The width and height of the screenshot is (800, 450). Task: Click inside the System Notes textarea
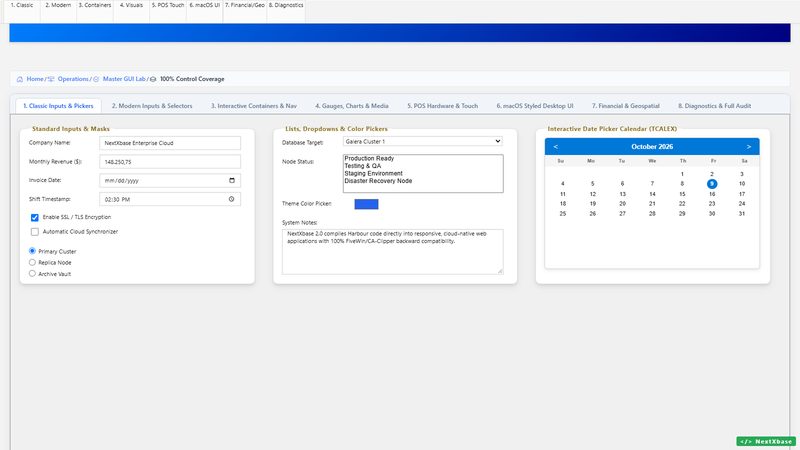coord(392,252)
